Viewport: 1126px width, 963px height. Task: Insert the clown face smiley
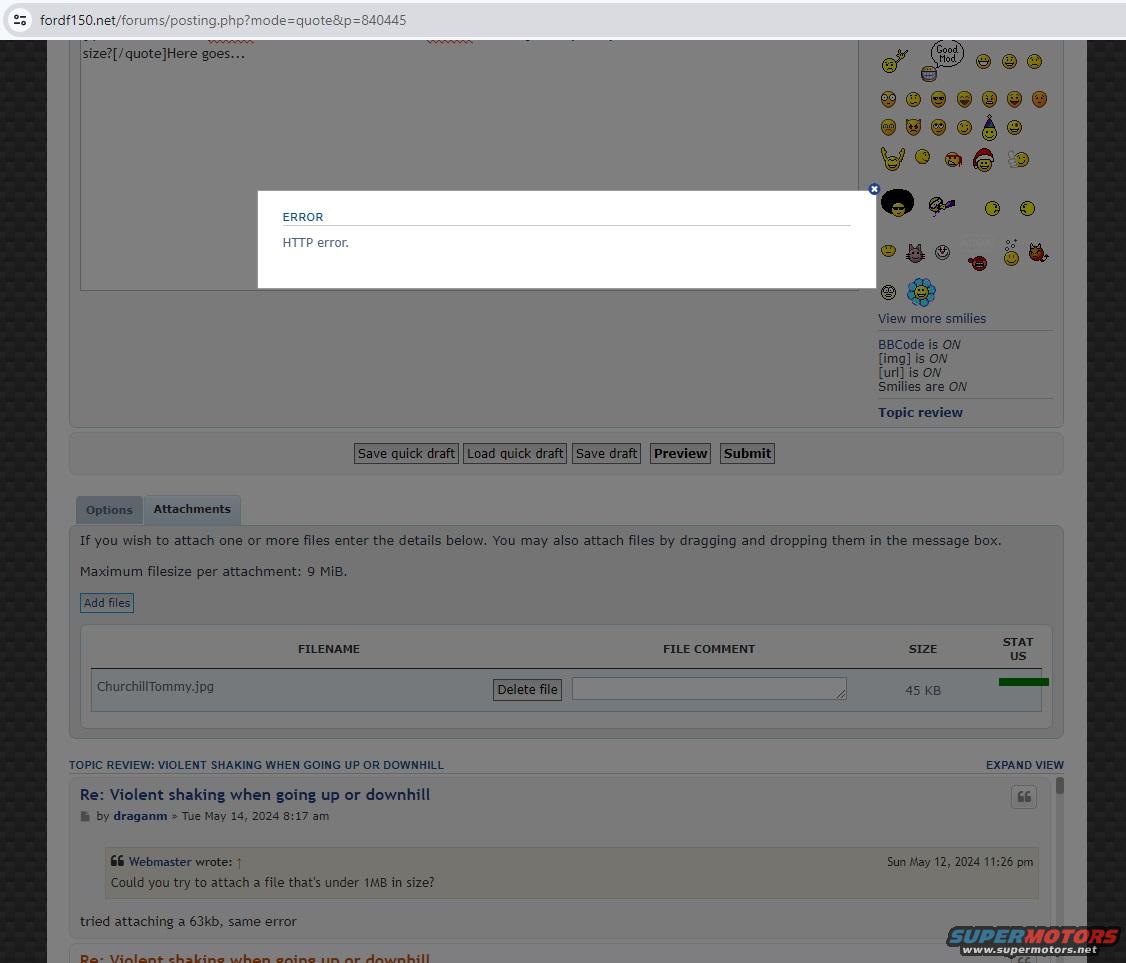point(942,252)
